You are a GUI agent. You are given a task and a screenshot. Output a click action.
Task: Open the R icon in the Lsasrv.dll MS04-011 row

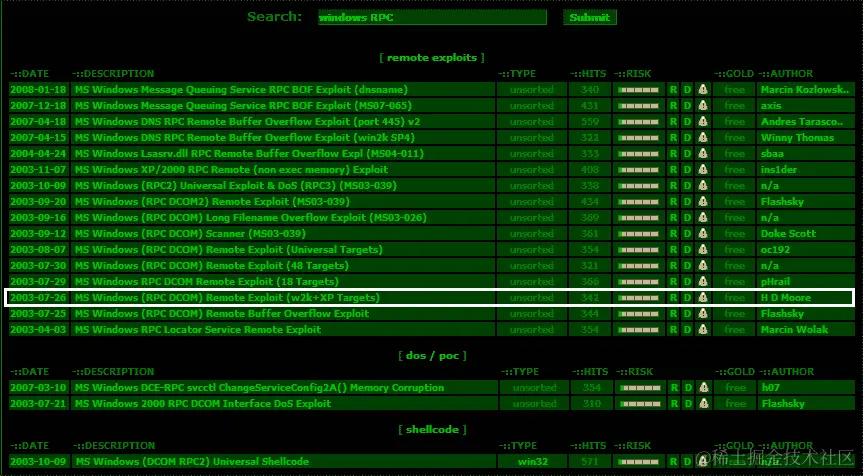[x=673, y=154]
